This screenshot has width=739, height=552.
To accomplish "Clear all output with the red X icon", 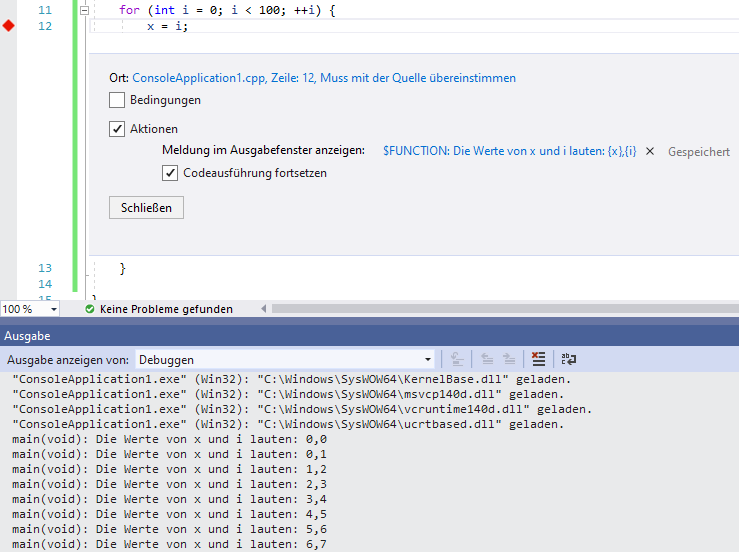I will tap(538, 359).
